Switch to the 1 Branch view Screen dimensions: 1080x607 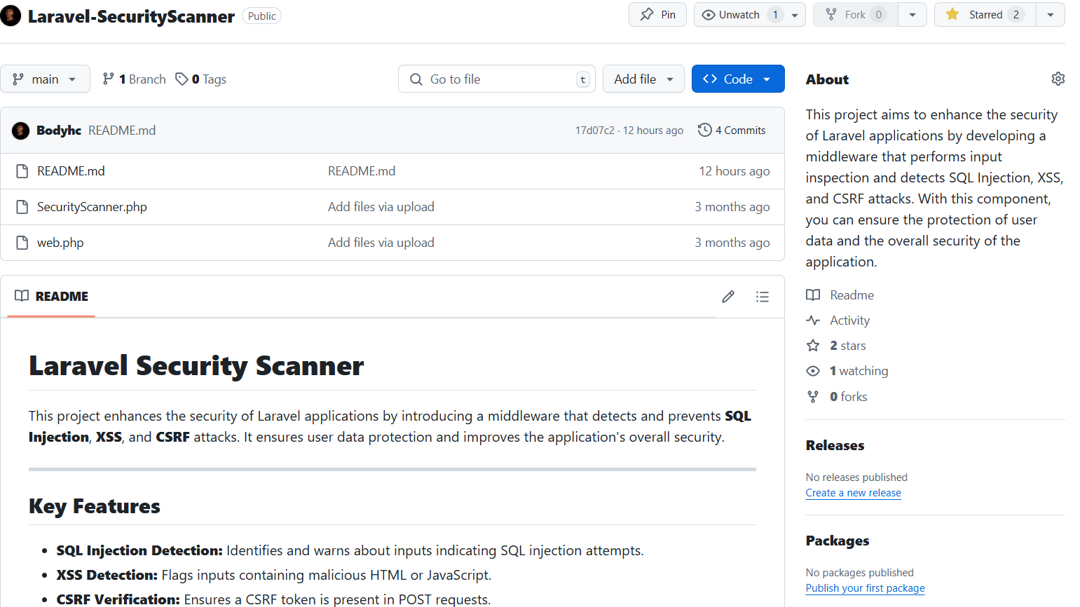(133, 78)
